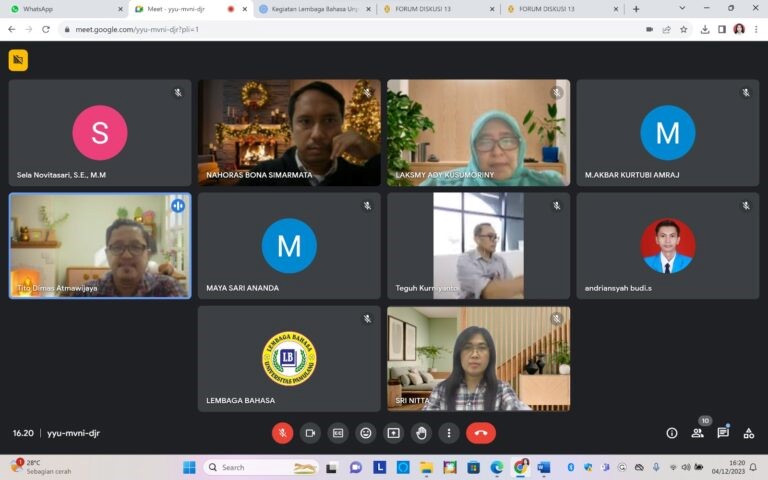Open the tab search chevron dropdown
The image size is (768, 480).
click(682, 8)
